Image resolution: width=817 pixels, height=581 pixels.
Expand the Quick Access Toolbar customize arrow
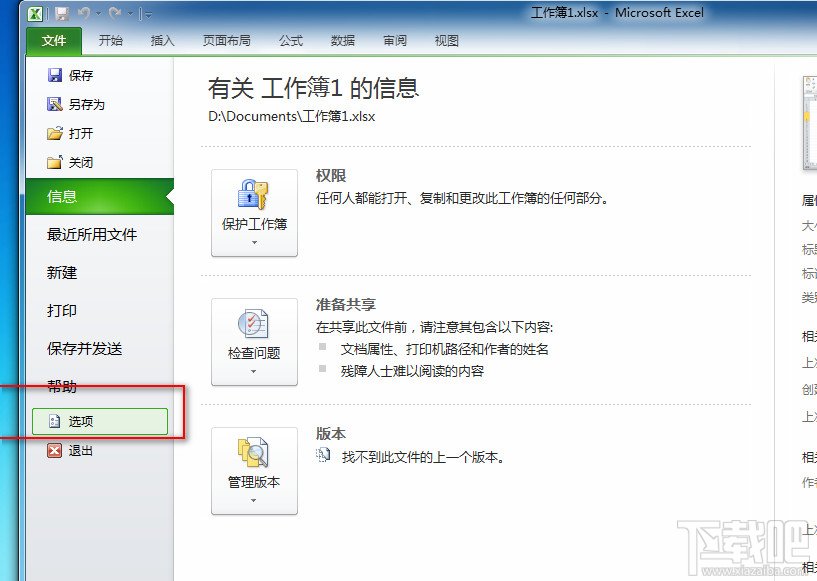click(148, 14)
